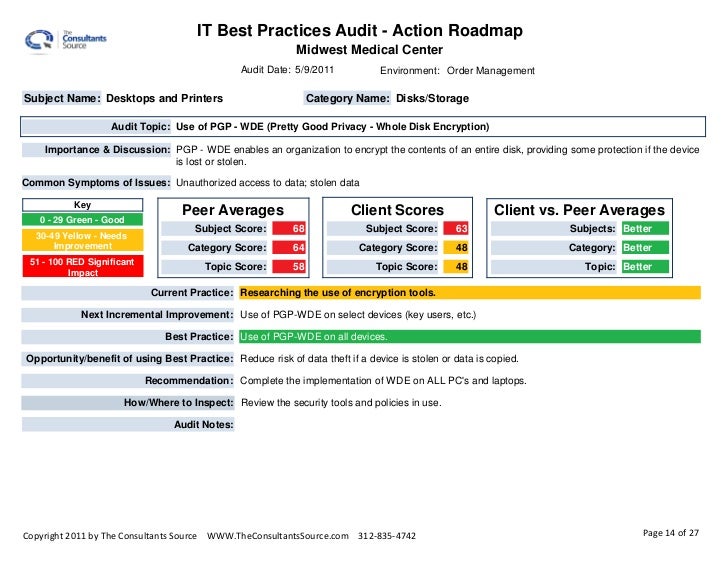Click the 'Recommendation:' label
This screenshot has width=728, height=563.
coord(128,381)
